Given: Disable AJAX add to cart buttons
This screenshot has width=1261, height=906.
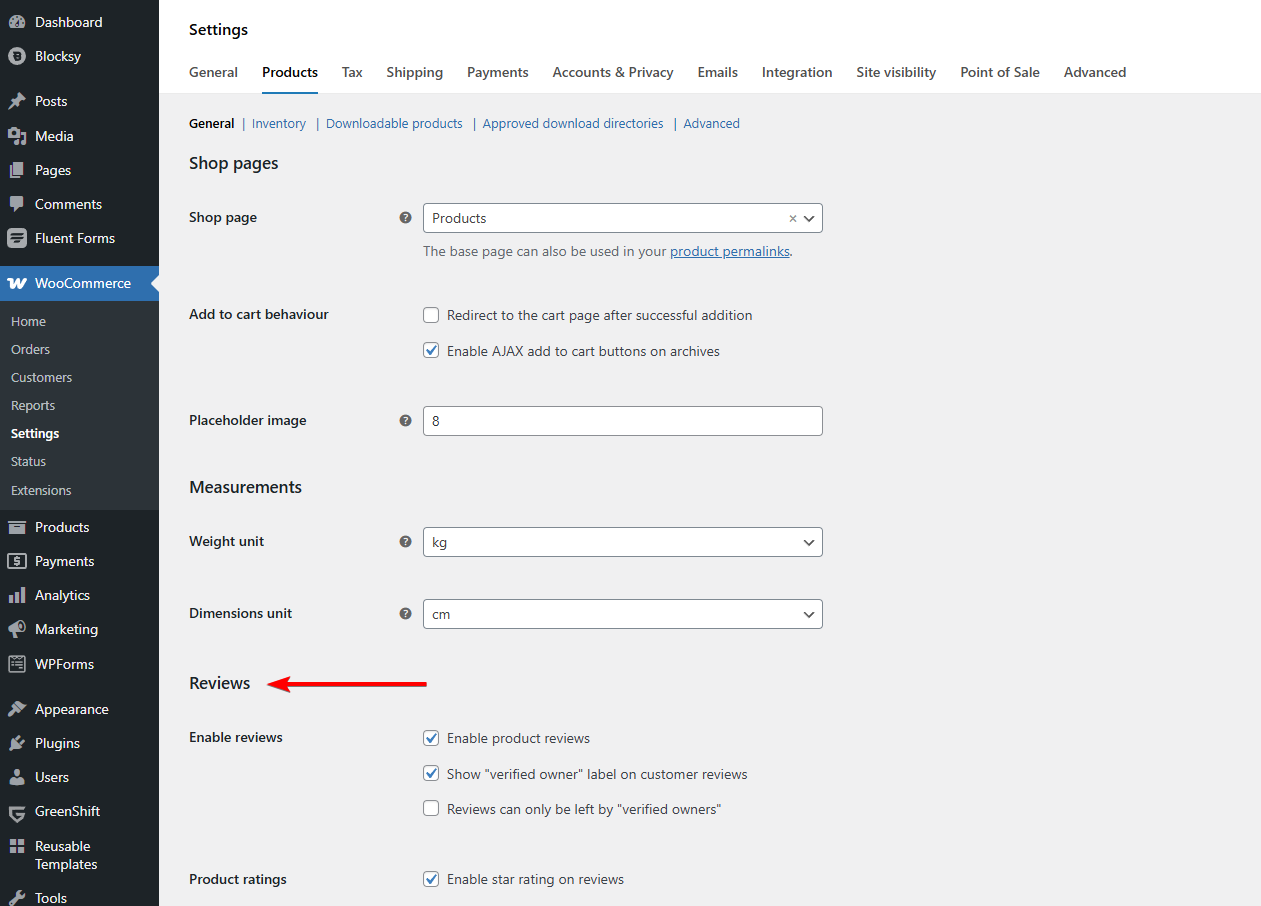Looking at the screenshot, I should pos(431,351).
